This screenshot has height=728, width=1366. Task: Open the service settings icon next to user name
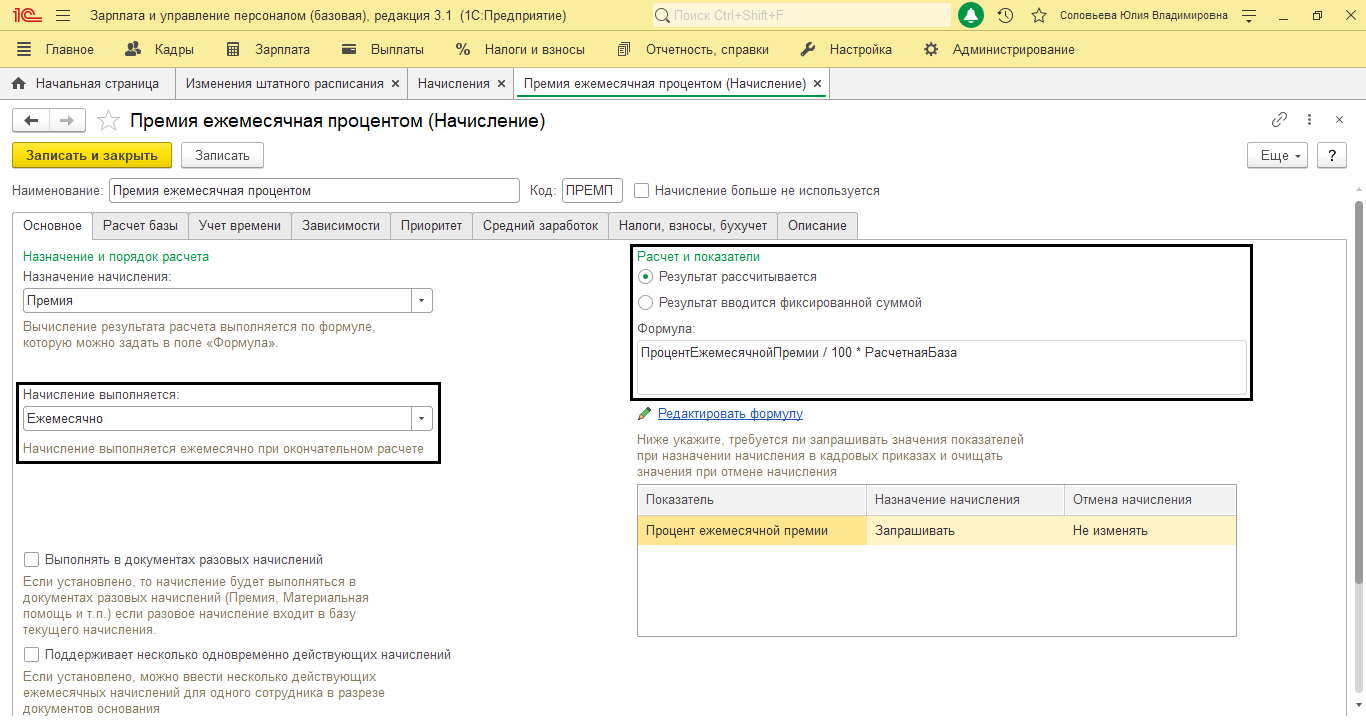(1248, 16)
